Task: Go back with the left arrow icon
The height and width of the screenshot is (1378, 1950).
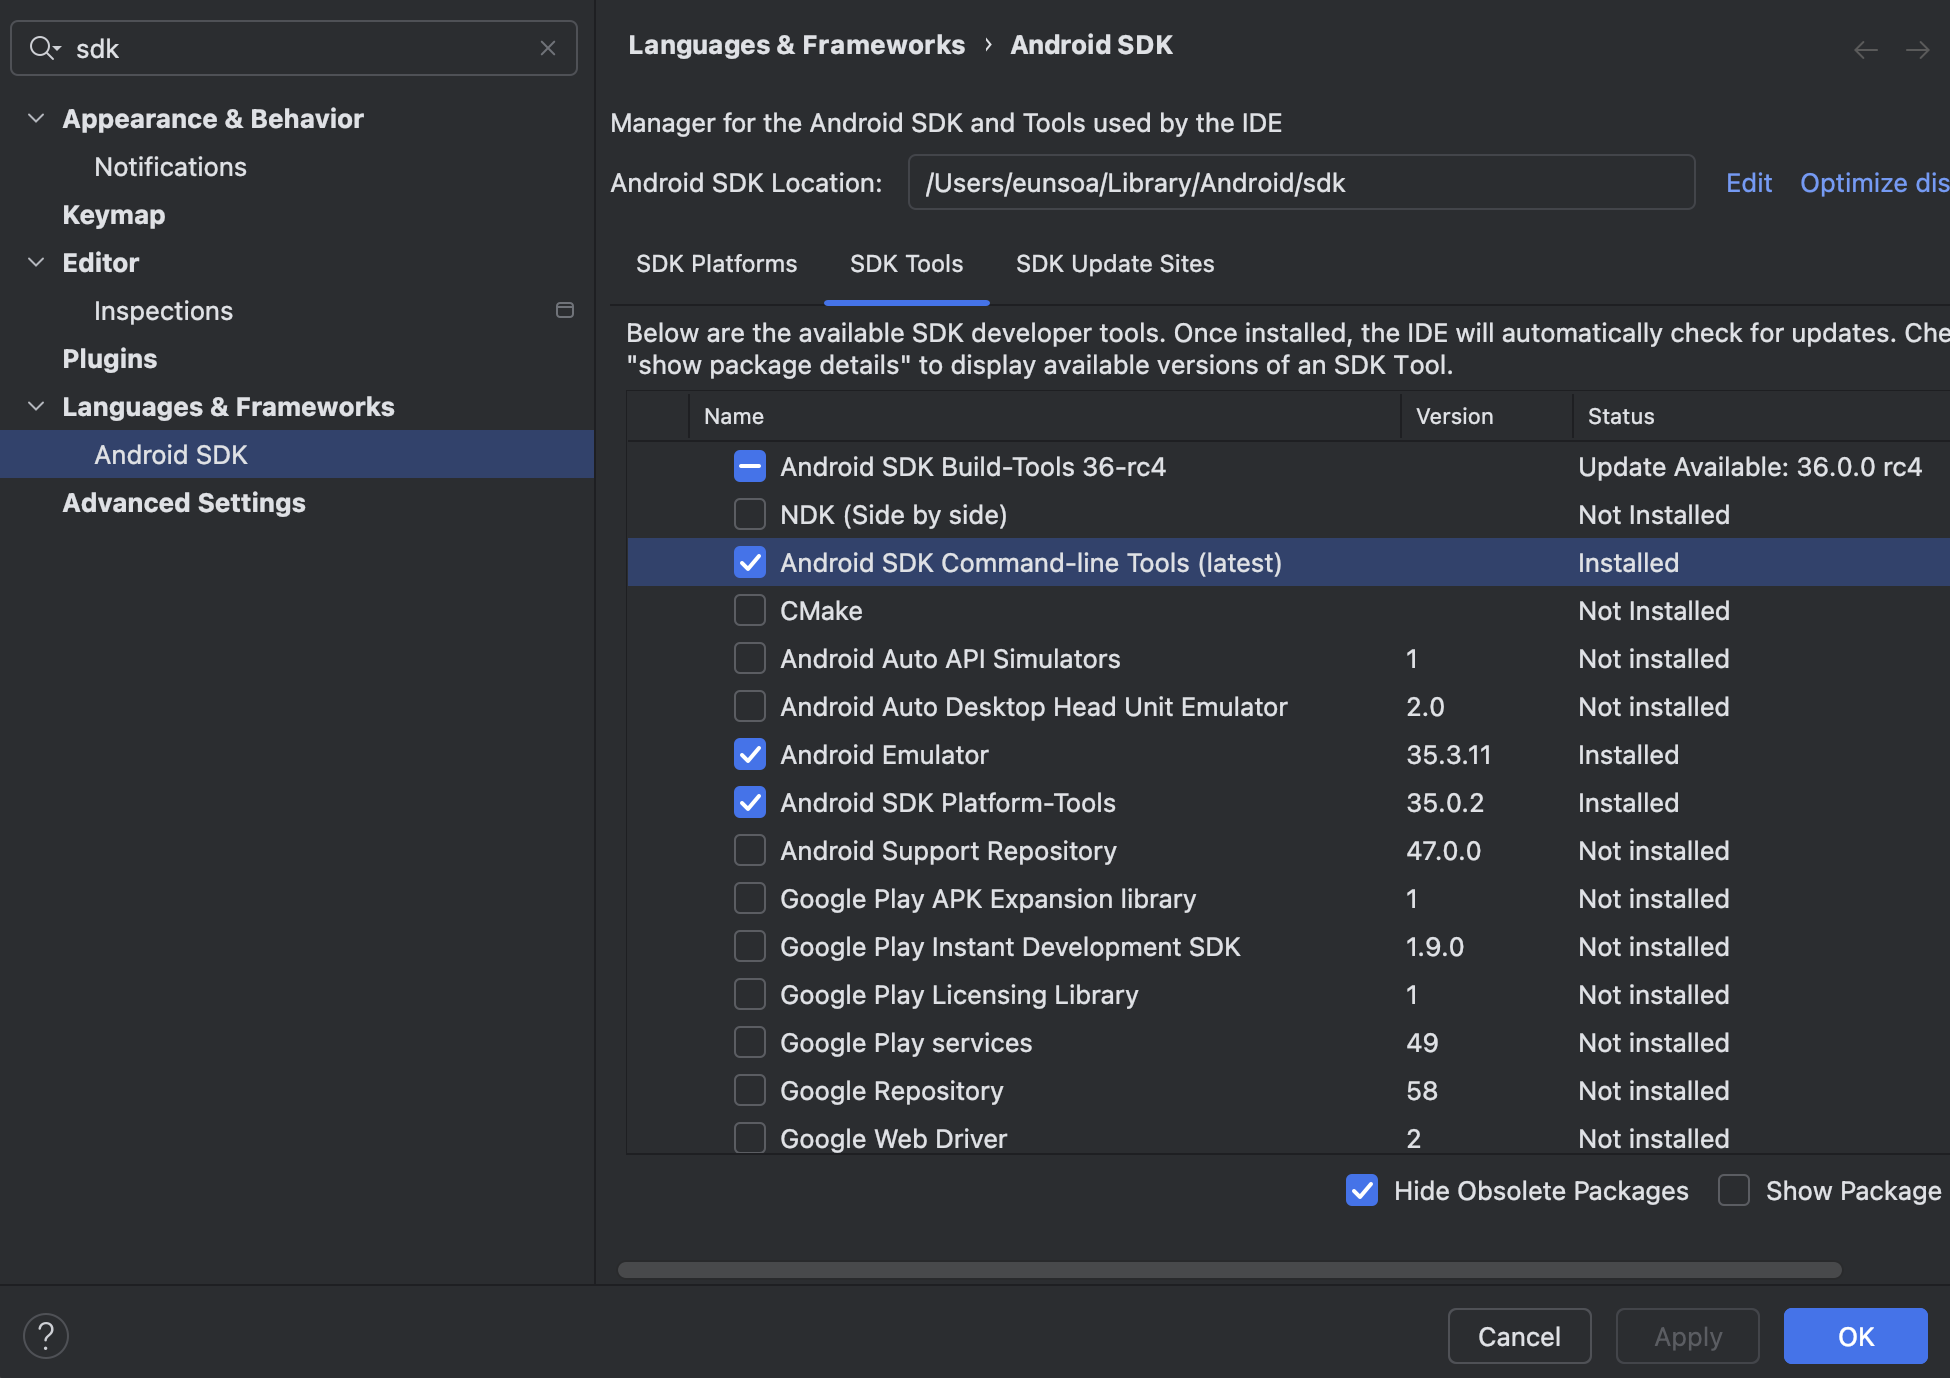Action: [x=1865, y=50]
